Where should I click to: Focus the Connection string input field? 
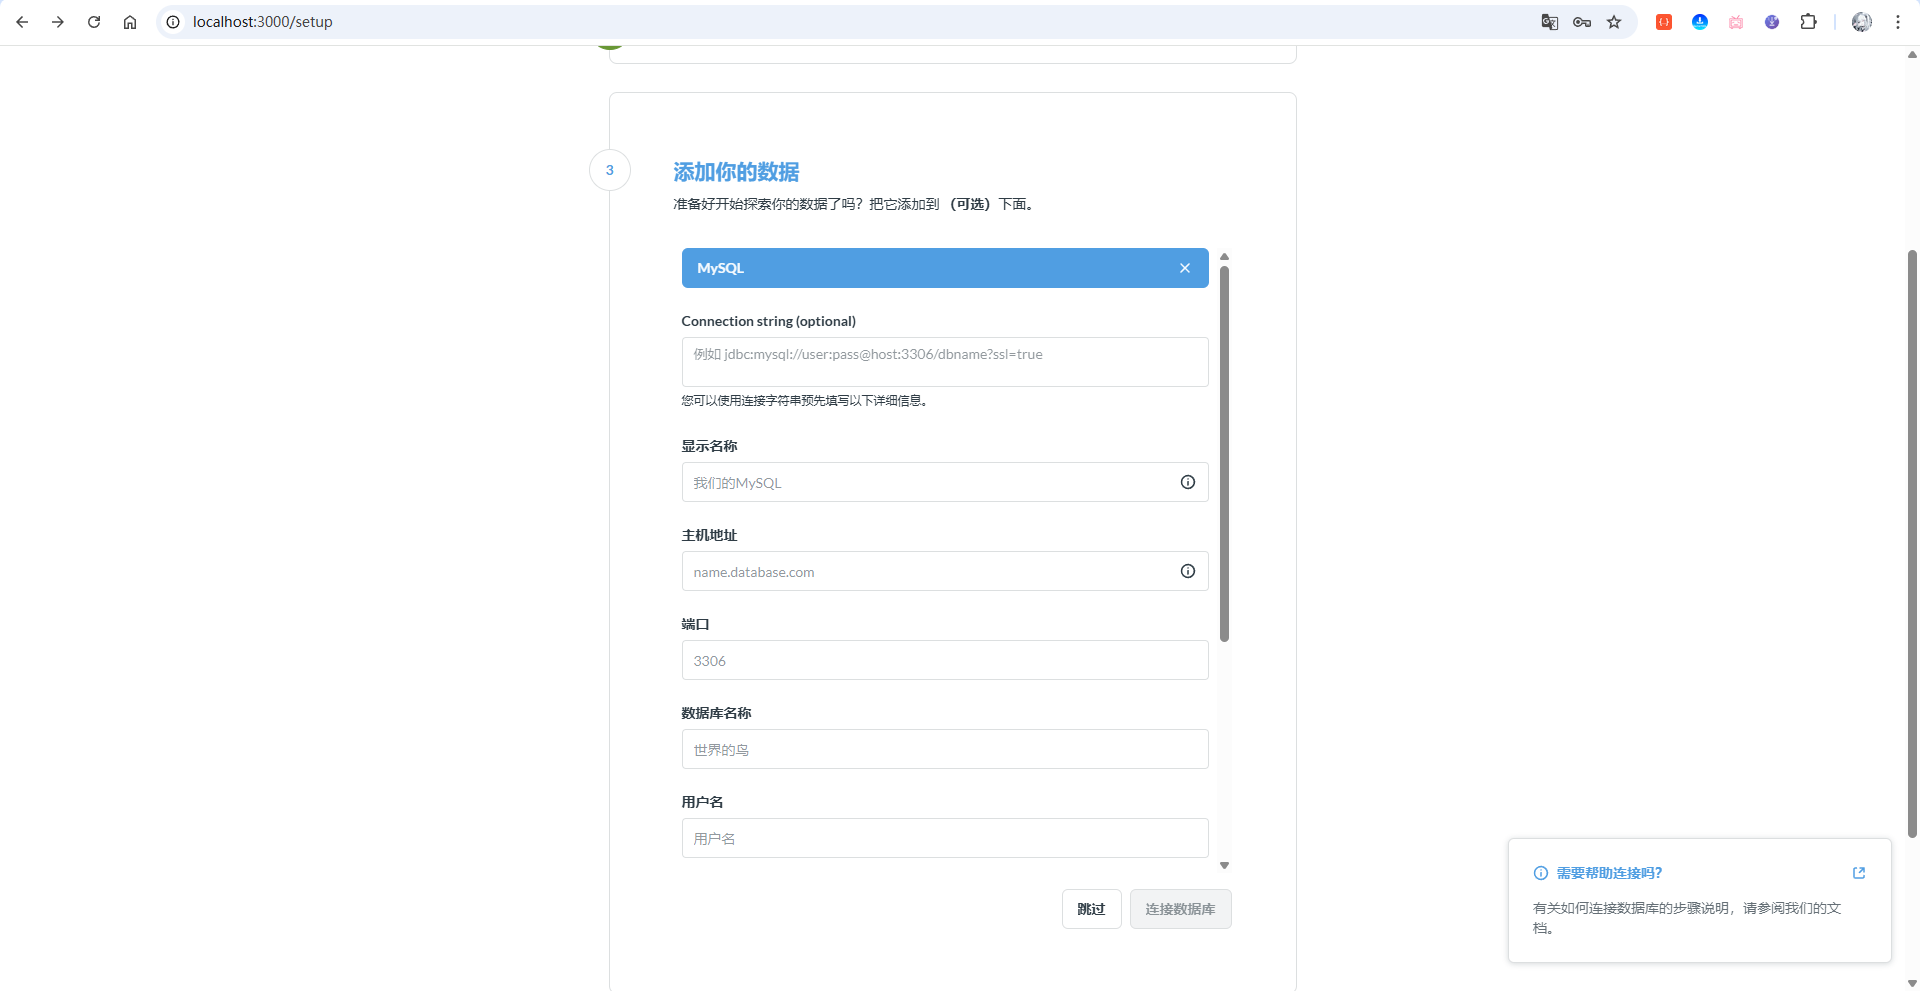944,362
